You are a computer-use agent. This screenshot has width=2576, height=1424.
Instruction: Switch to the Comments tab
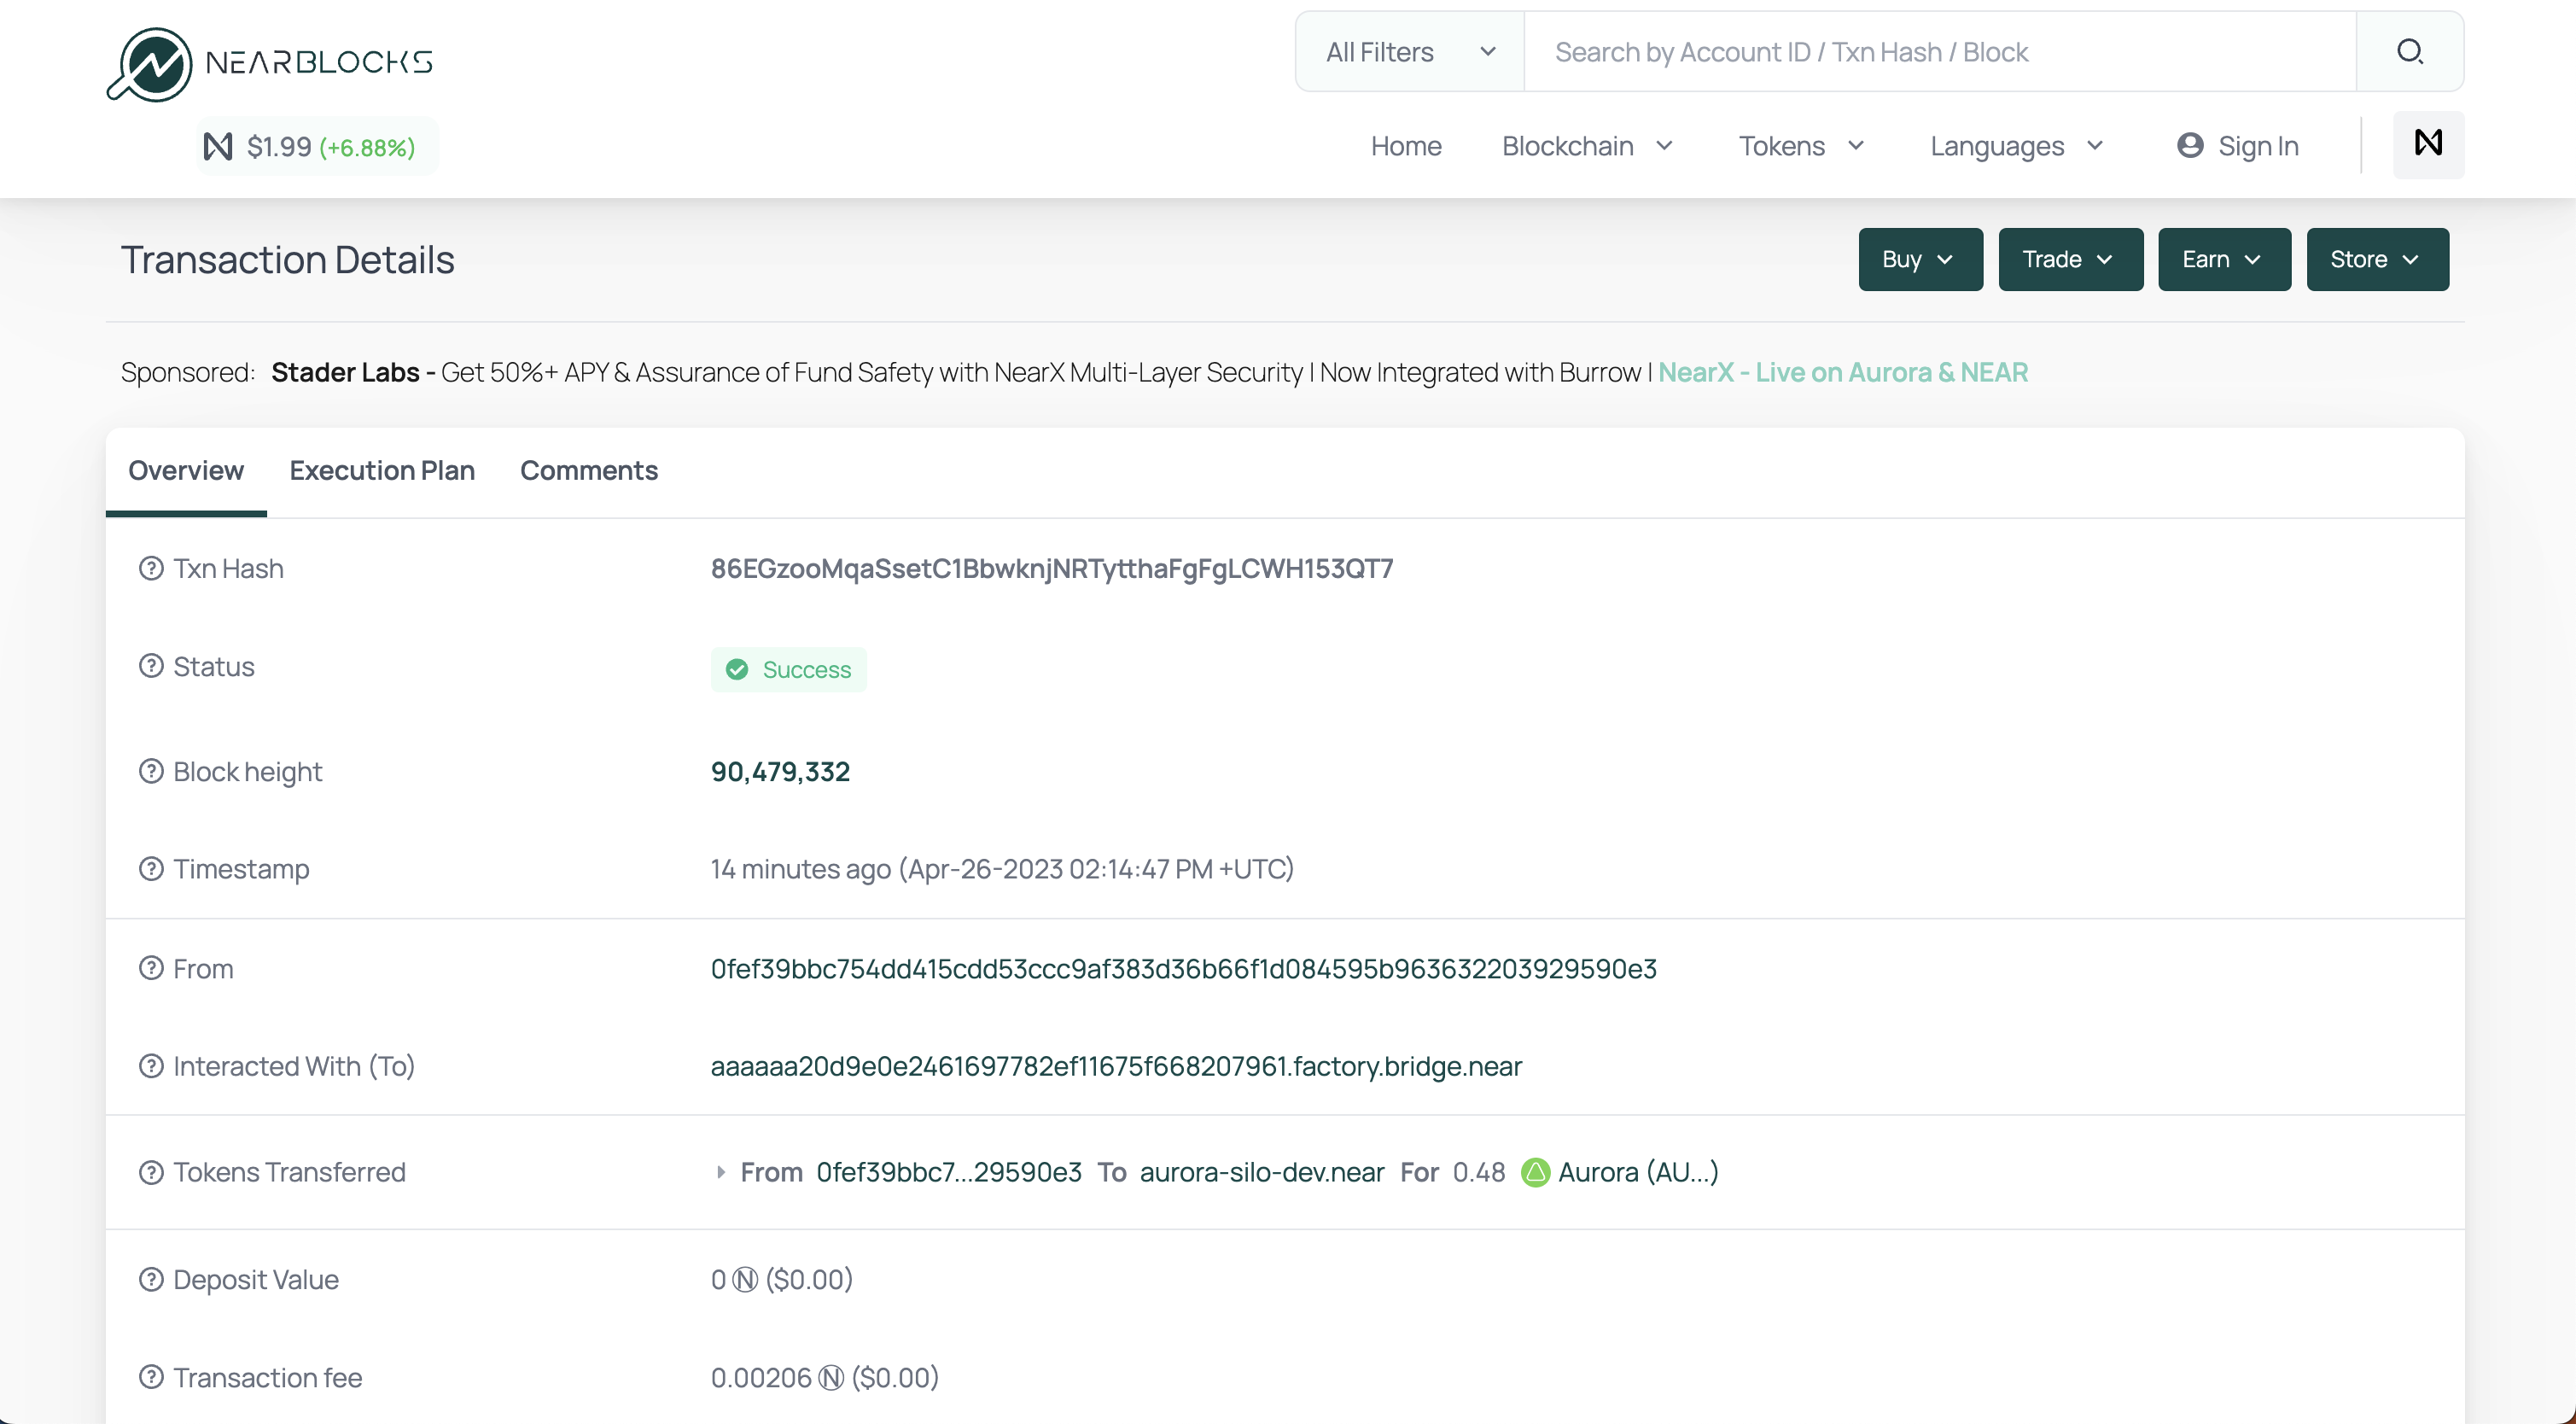589,470
